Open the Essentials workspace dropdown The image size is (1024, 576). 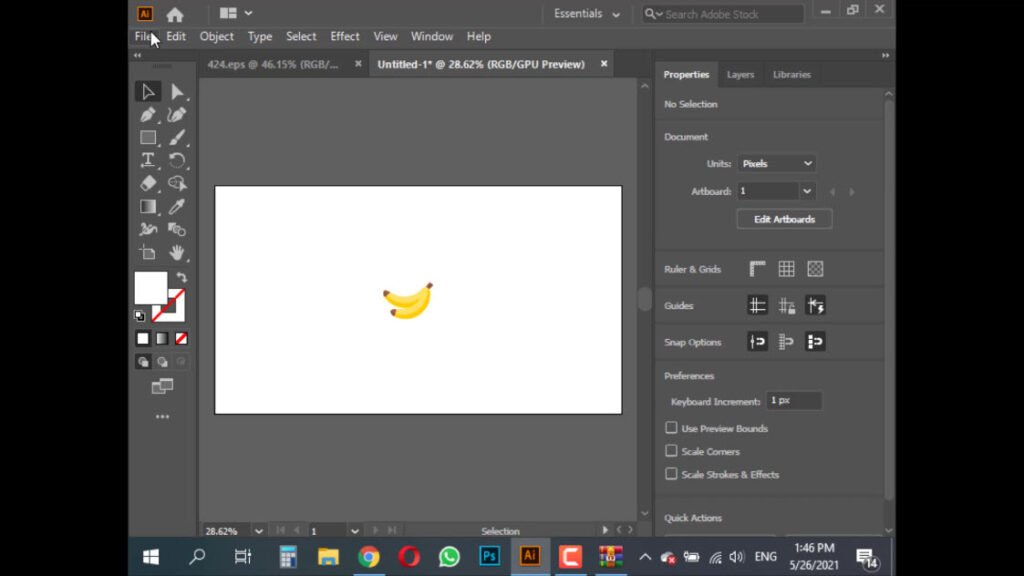[586, 14]
